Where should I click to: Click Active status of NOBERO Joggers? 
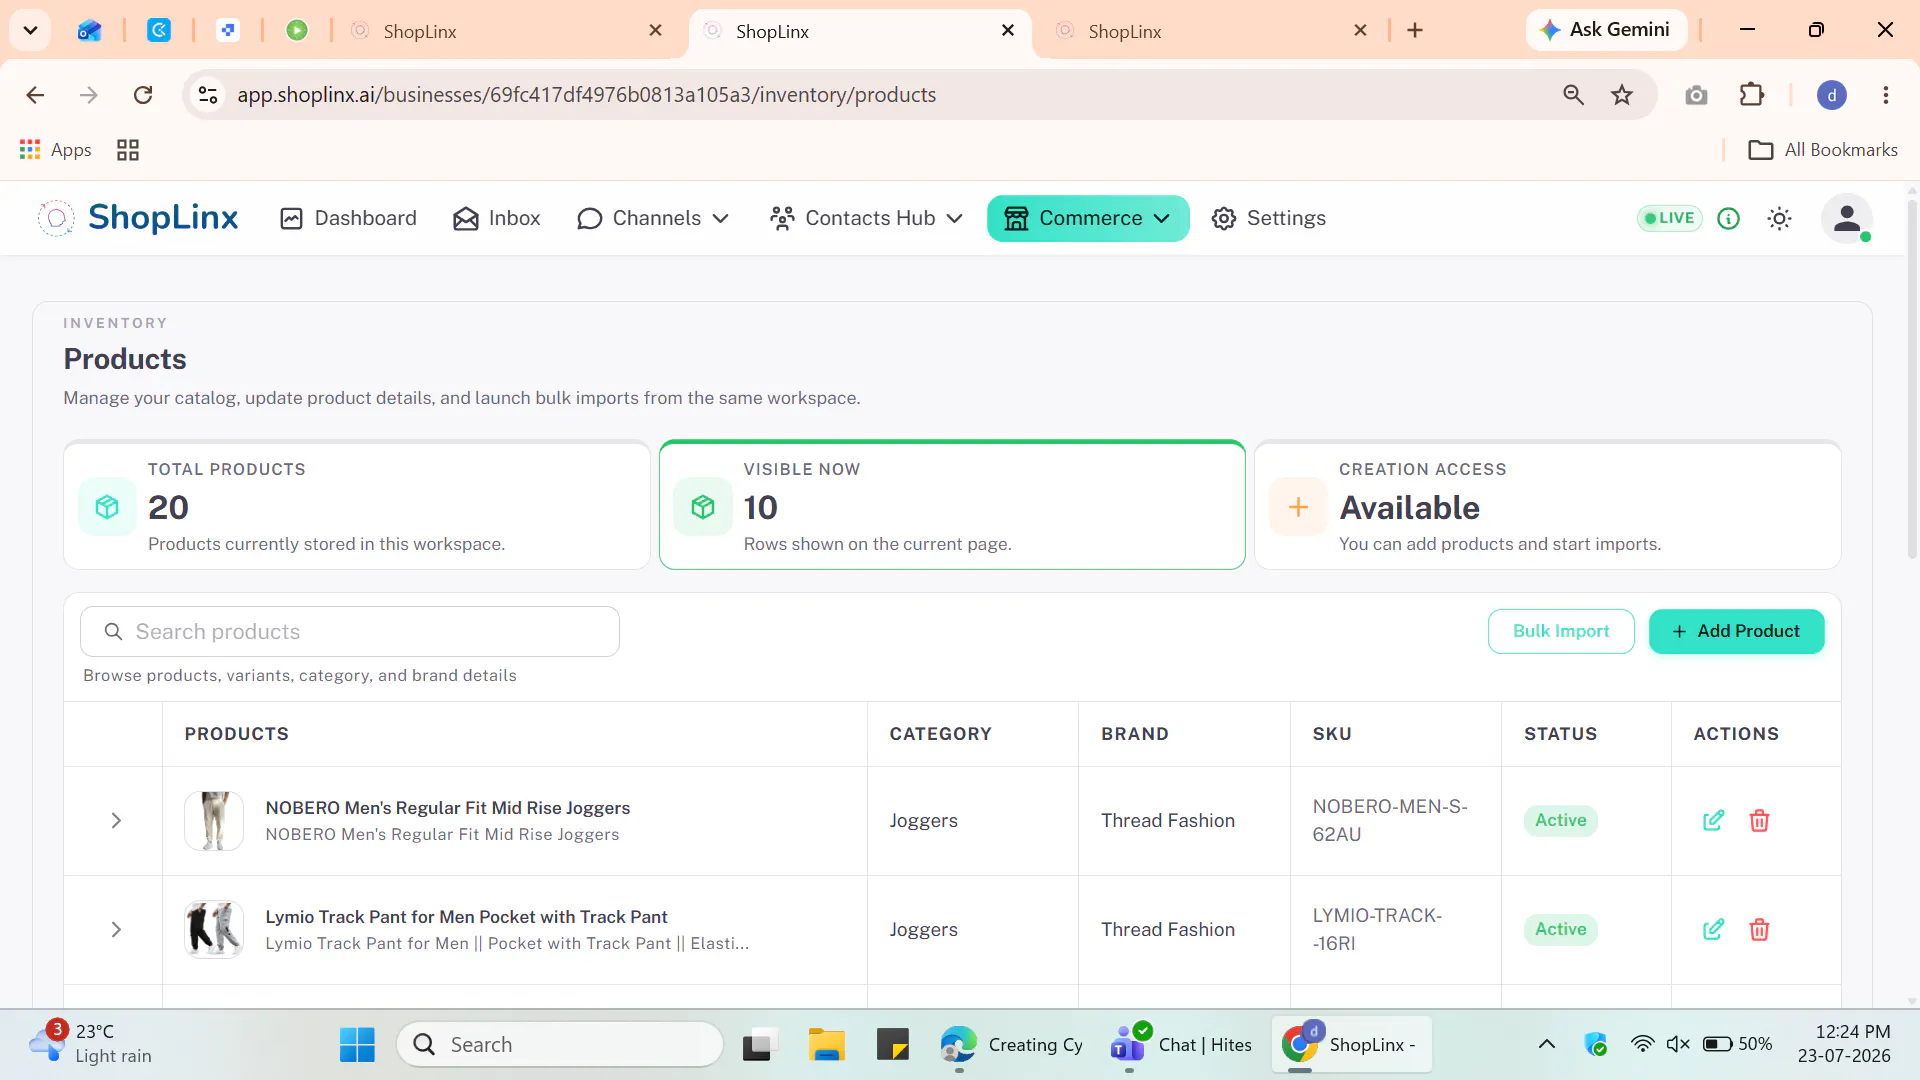point(1560,820)
